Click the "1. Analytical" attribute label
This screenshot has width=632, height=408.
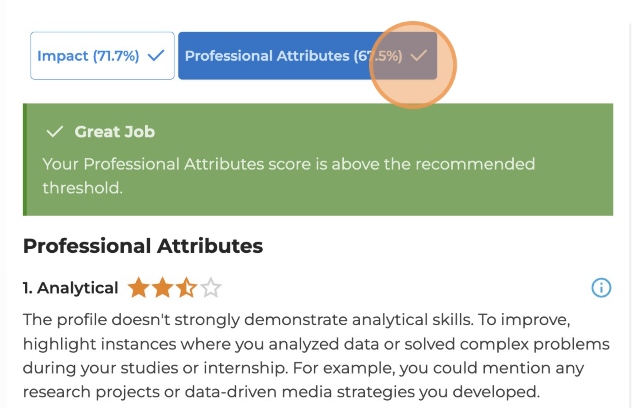(70, 289)
